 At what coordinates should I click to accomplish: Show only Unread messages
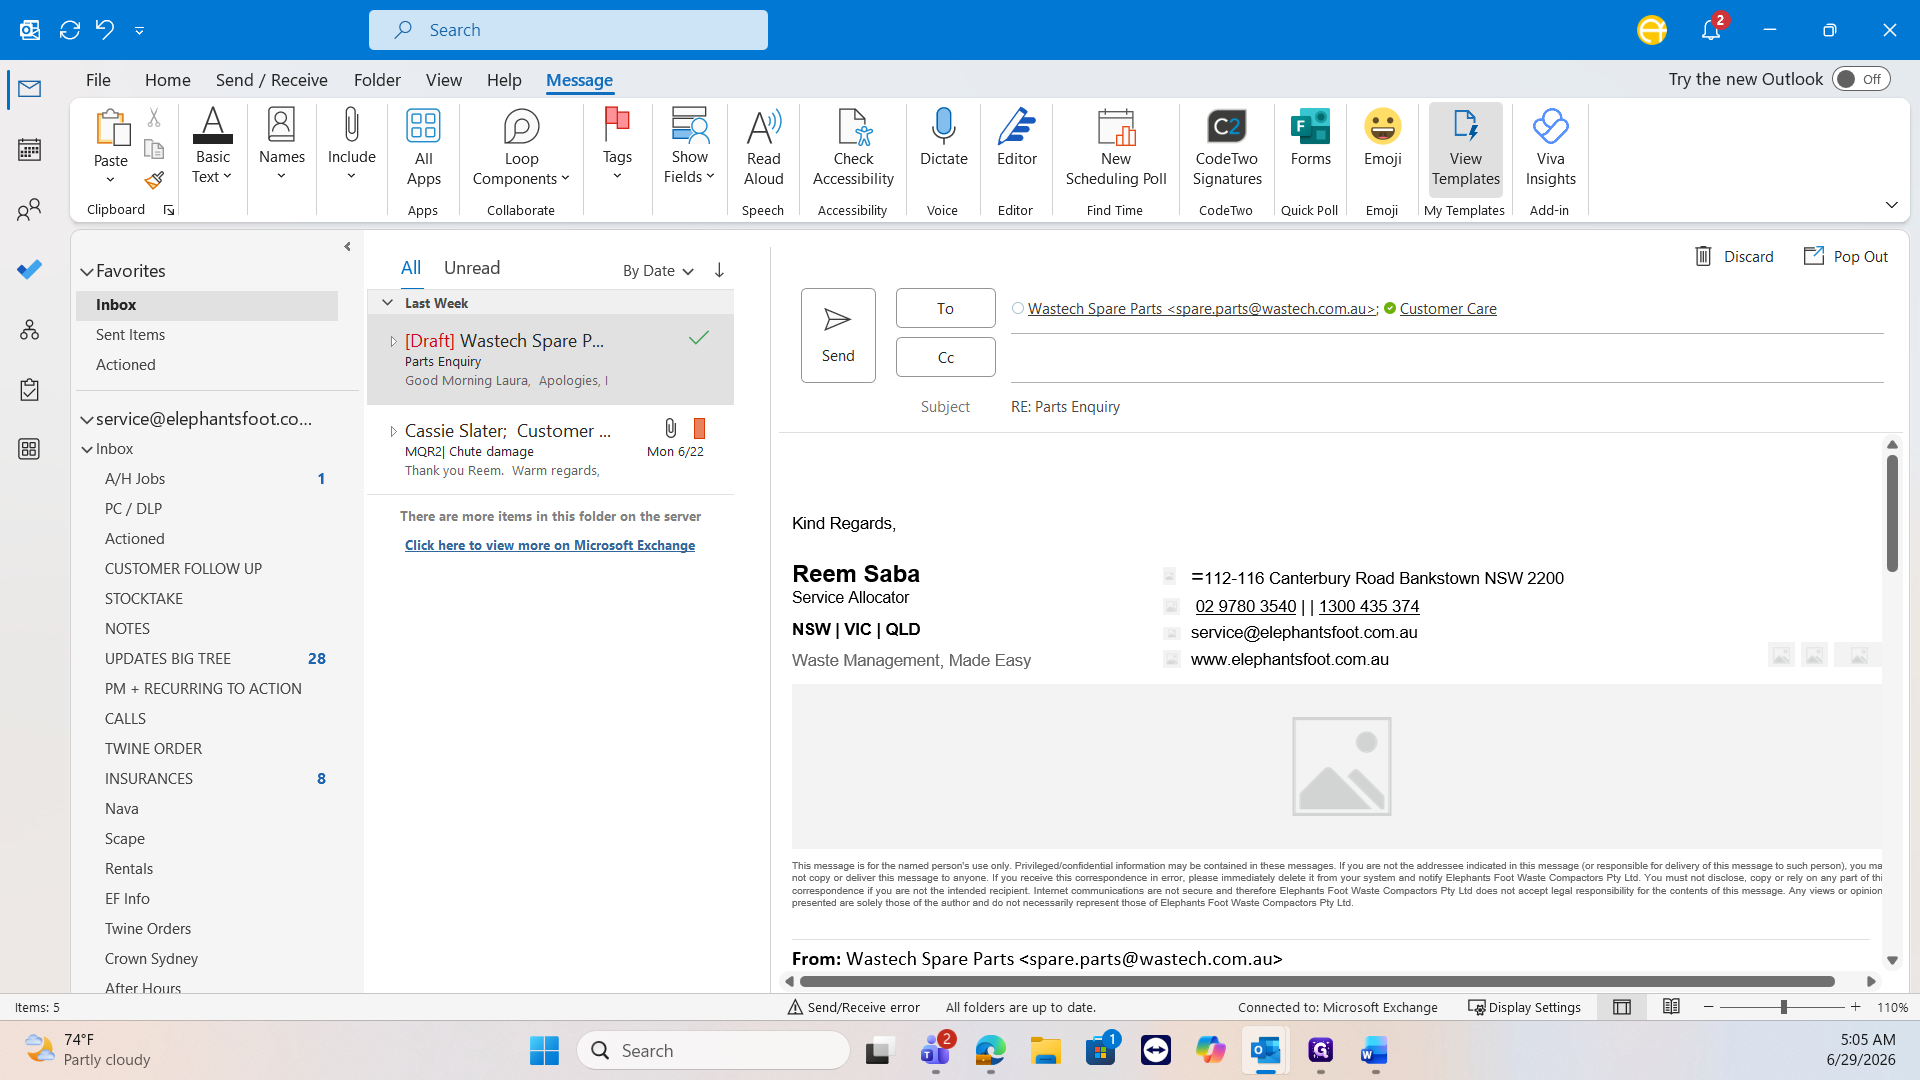coord(472,268)
